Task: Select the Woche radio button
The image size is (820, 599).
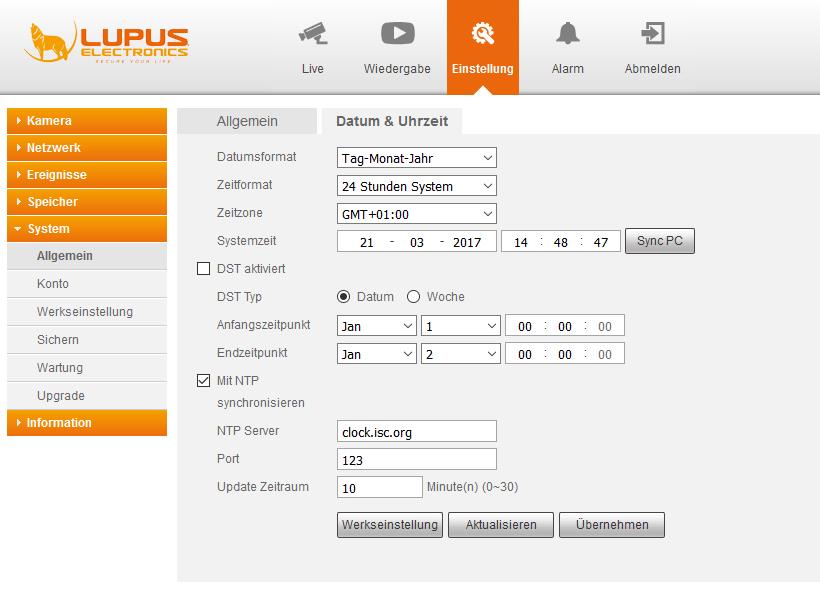Action: pos(413,297)
